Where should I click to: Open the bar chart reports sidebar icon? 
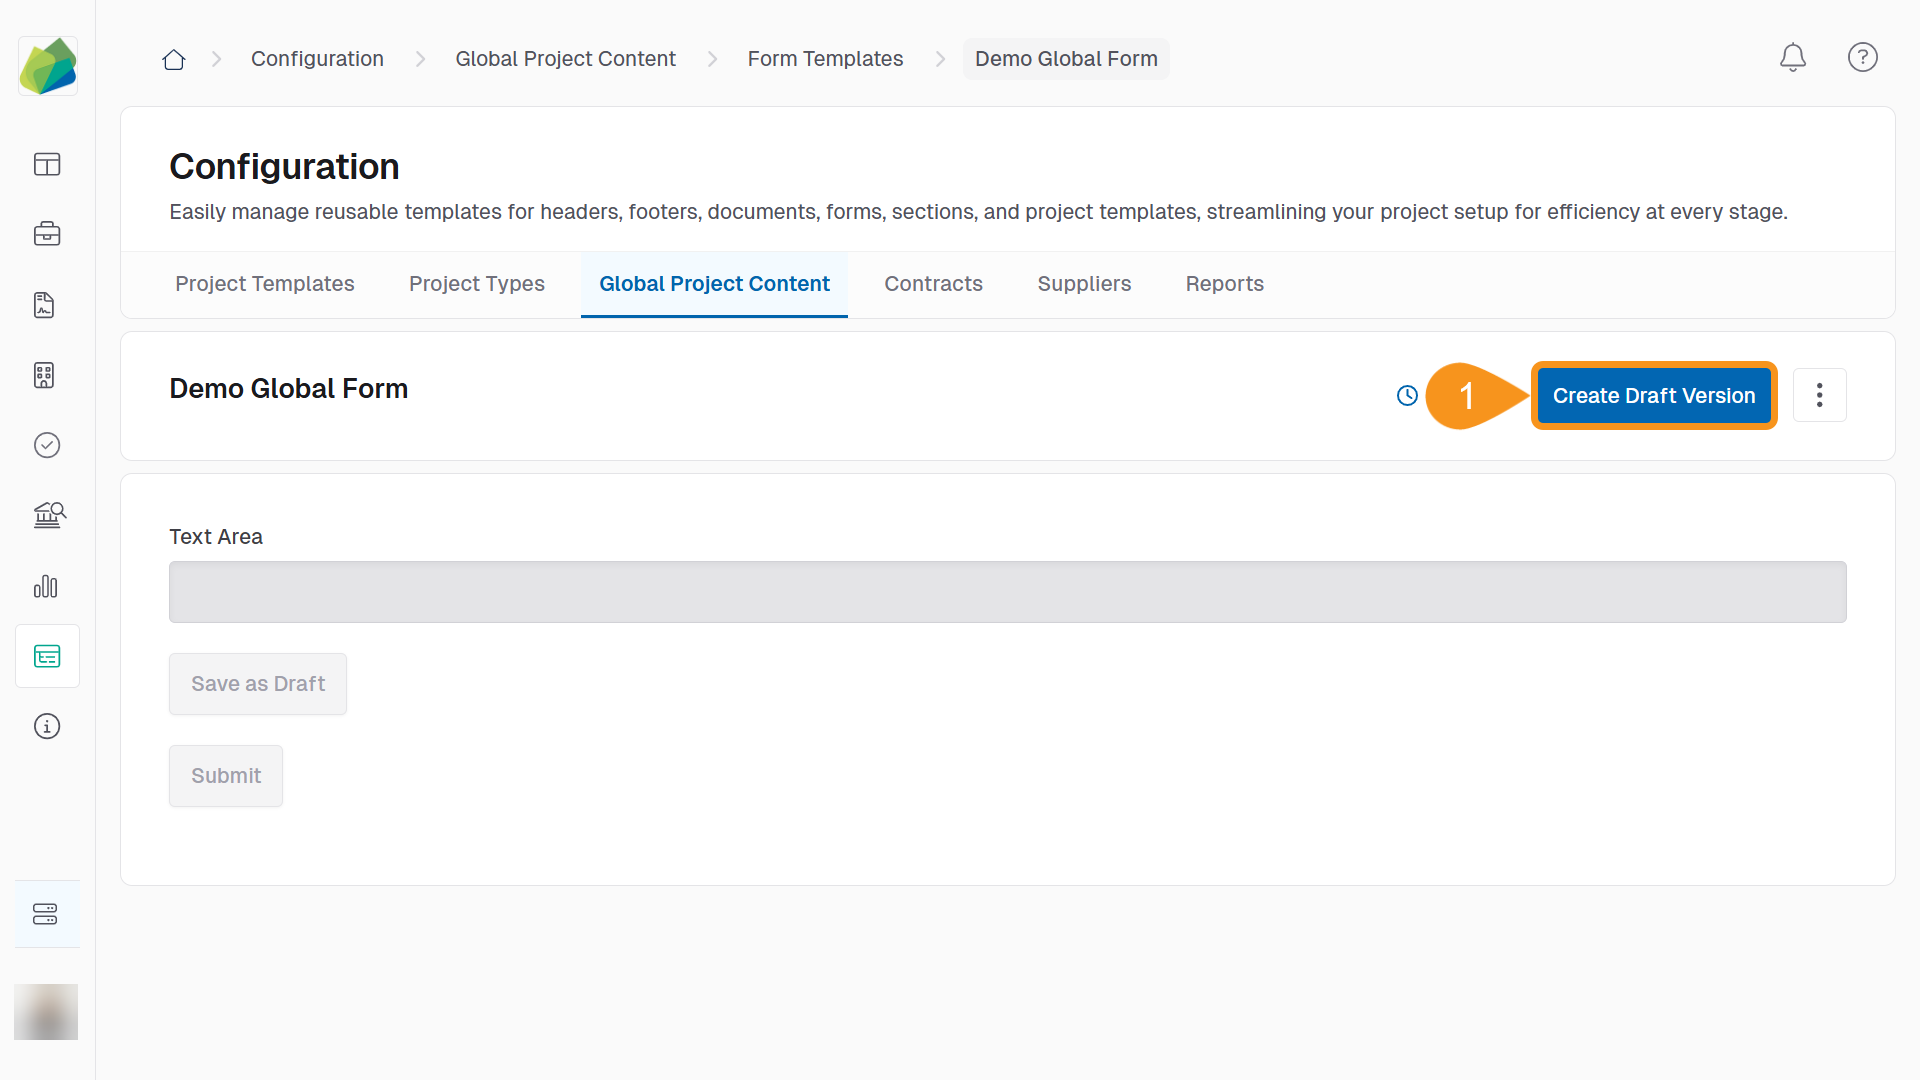click(47, 586)
